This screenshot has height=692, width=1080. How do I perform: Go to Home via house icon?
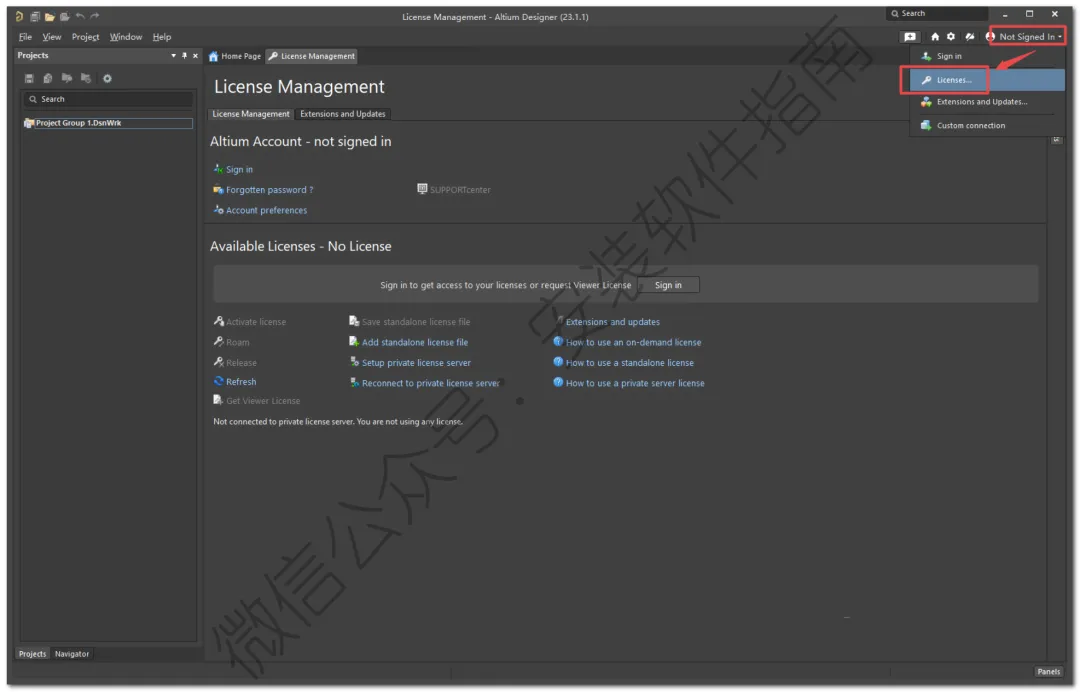(935, 36)
